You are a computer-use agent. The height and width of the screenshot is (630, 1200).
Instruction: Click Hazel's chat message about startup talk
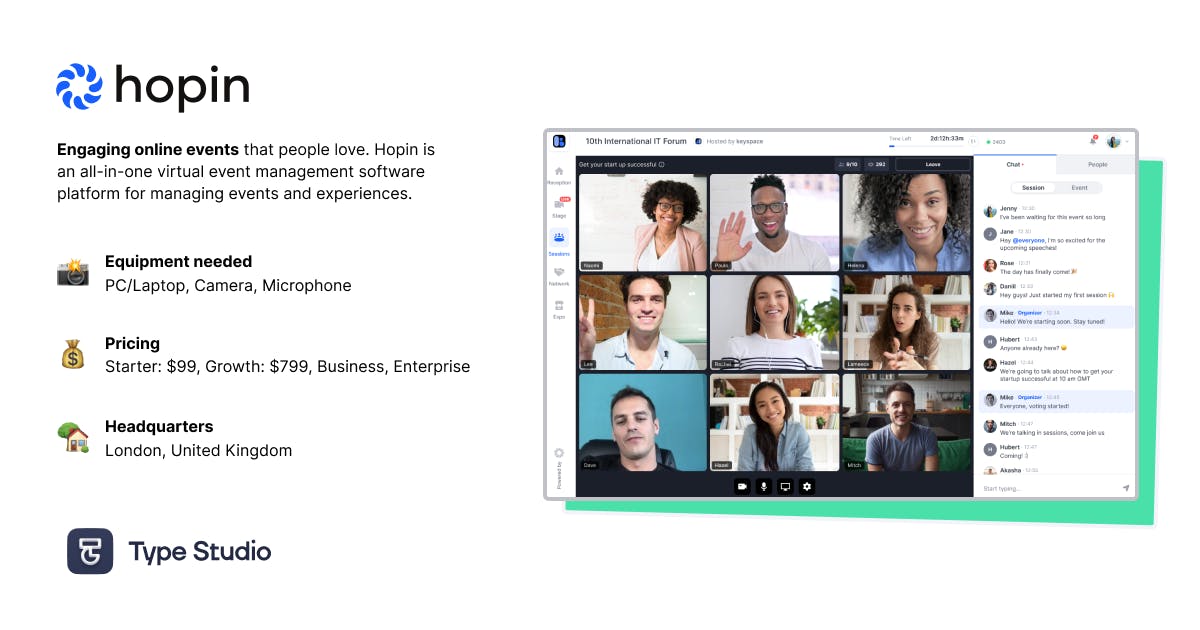1056,374
